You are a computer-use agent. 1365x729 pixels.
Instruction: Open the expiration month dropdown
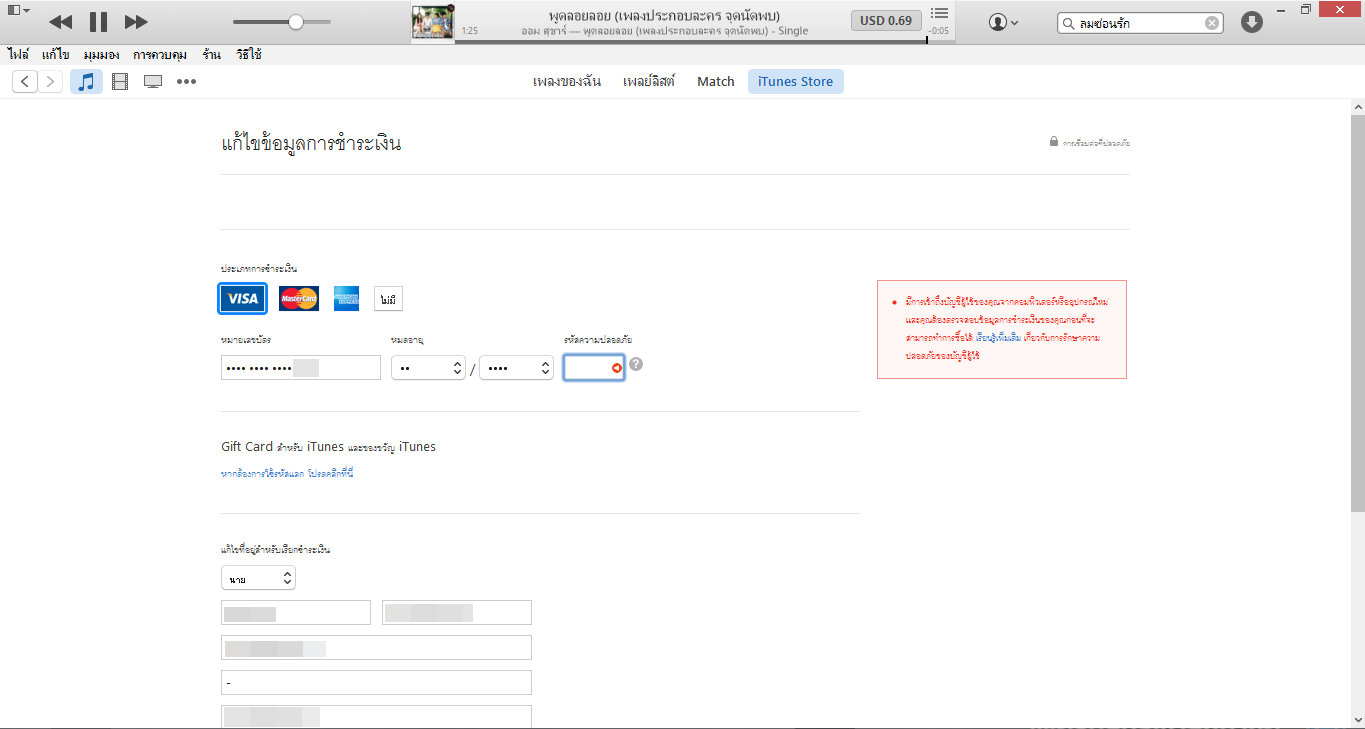click(x=428, y=368)
